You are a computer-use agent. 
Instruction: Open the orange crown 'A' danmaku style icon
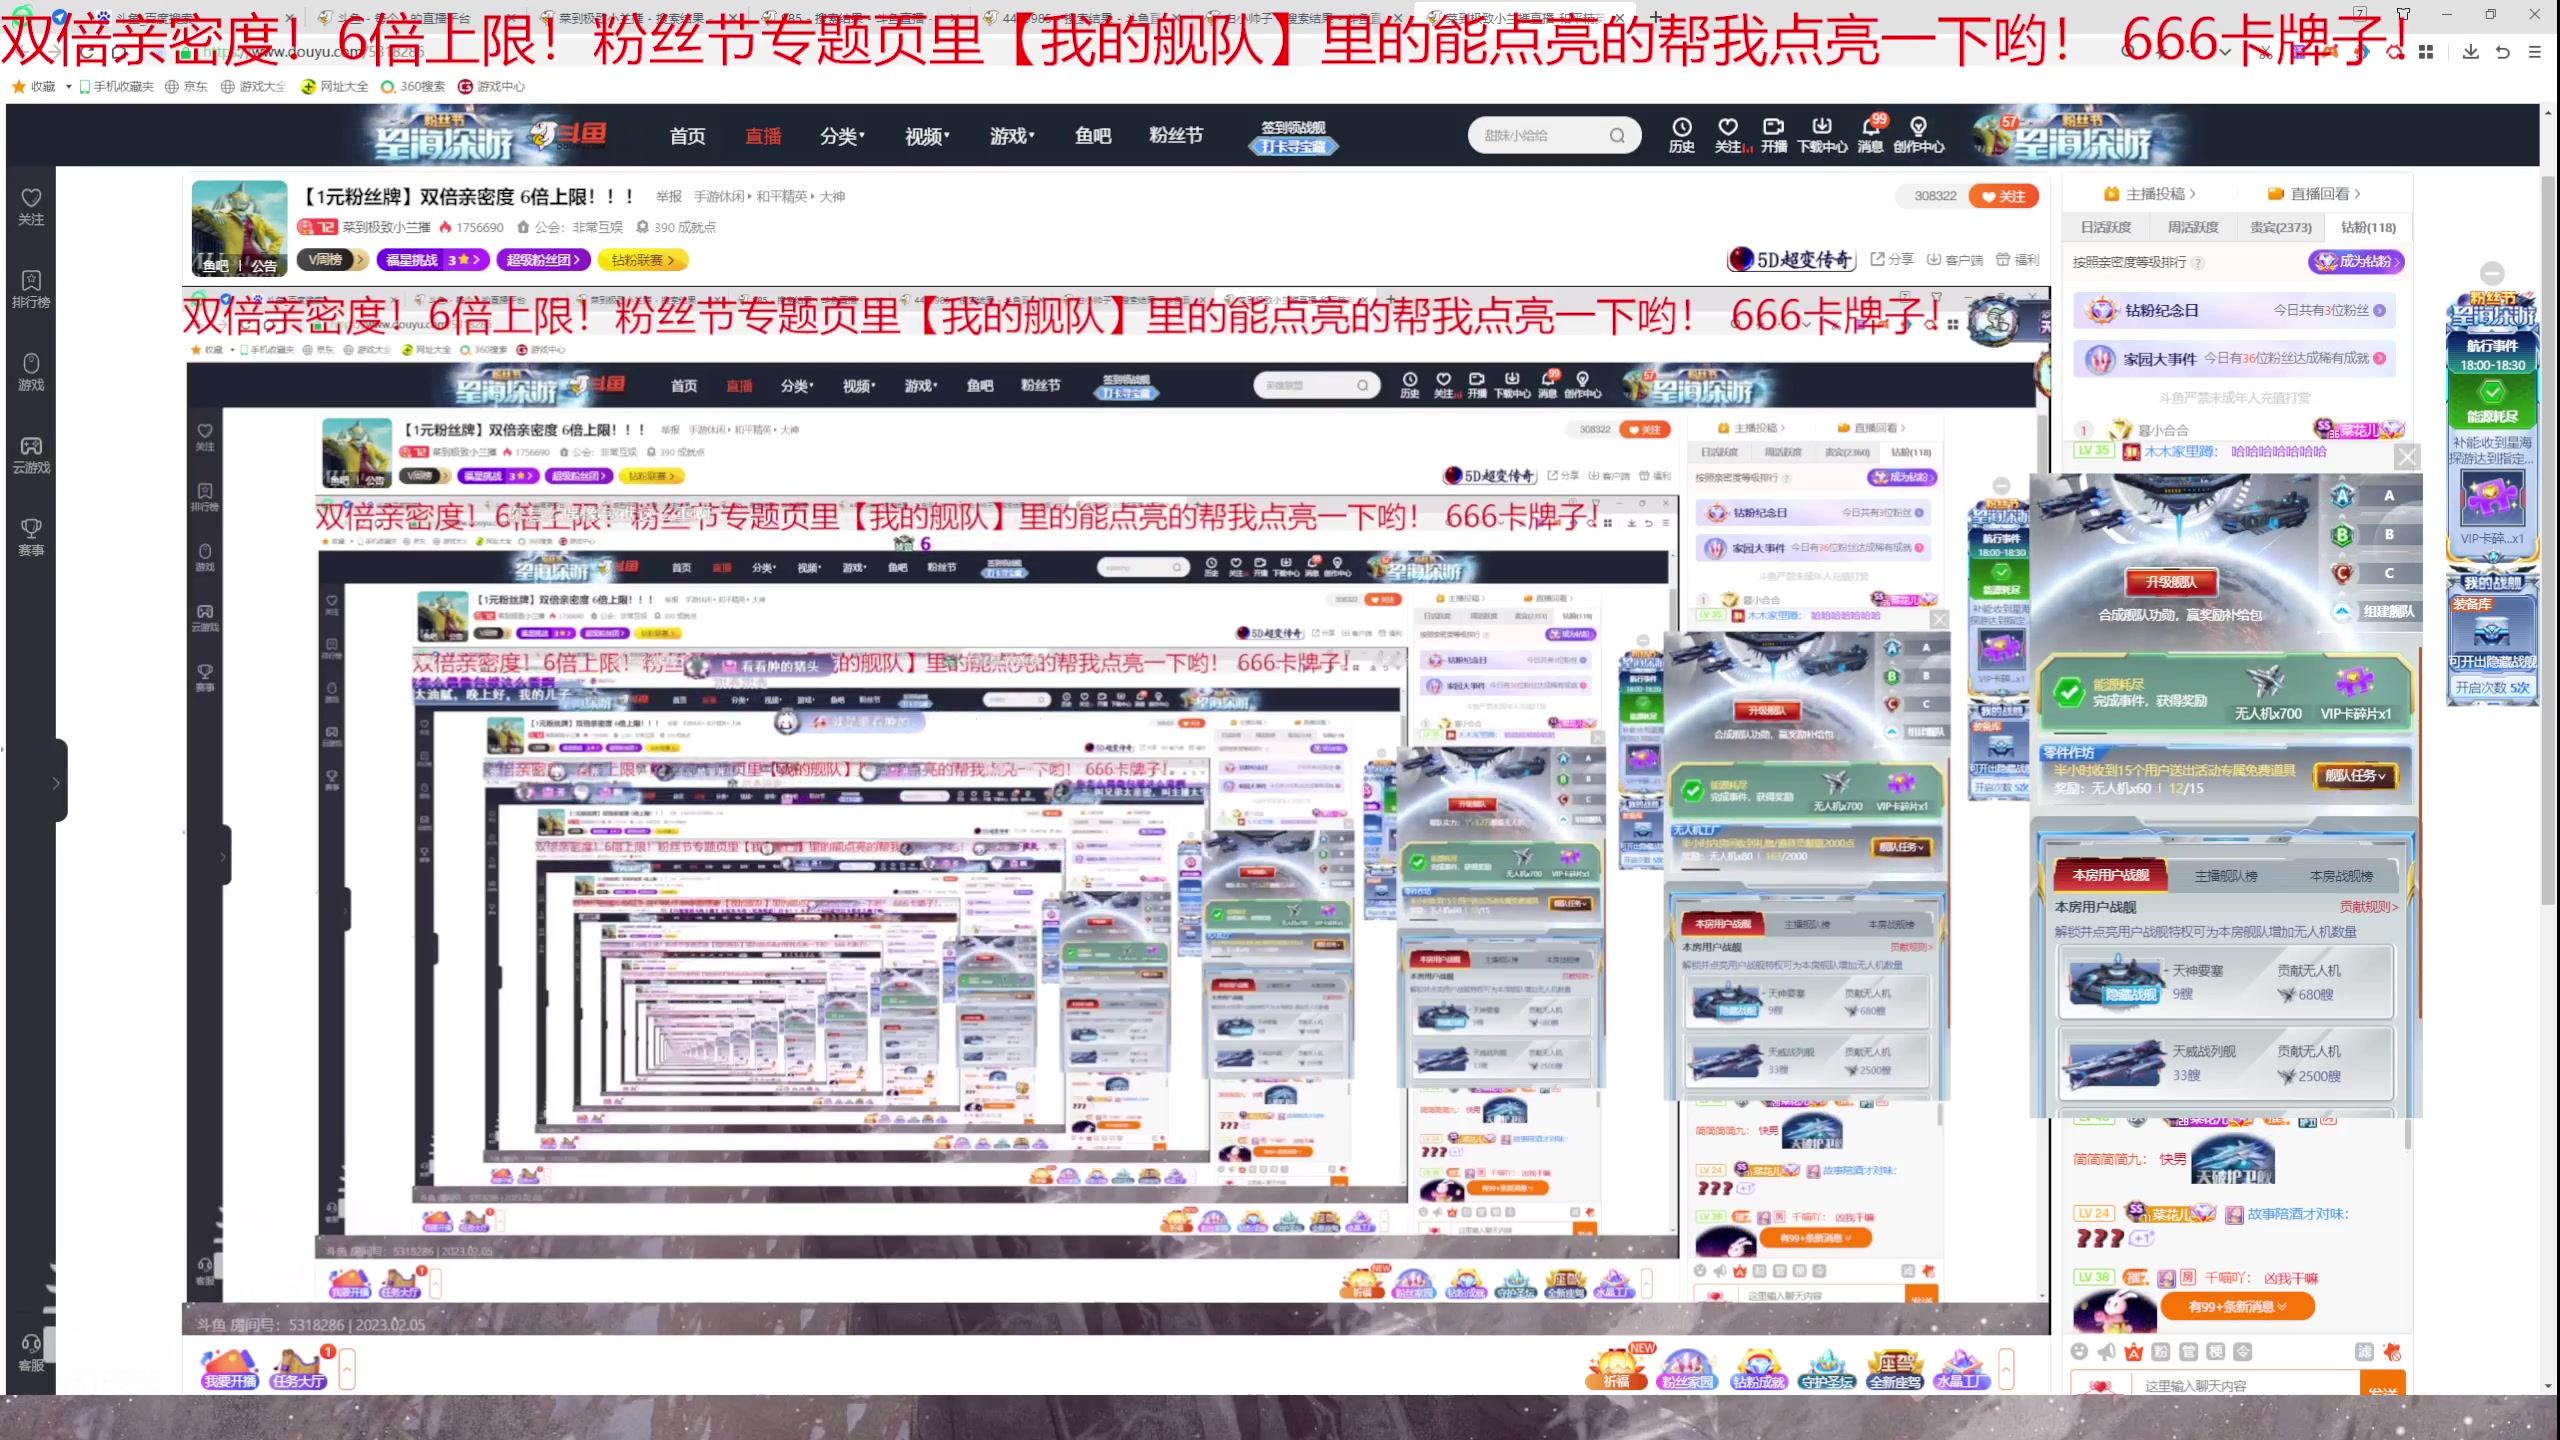pos(2134,1352)
